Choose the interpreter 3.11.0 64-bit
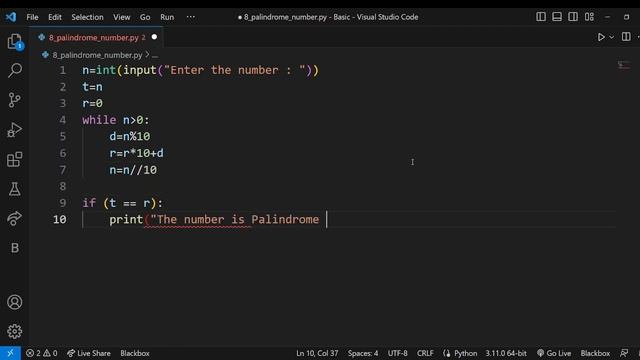This screenshot has height=360, width=640. (x=506, y=353)
